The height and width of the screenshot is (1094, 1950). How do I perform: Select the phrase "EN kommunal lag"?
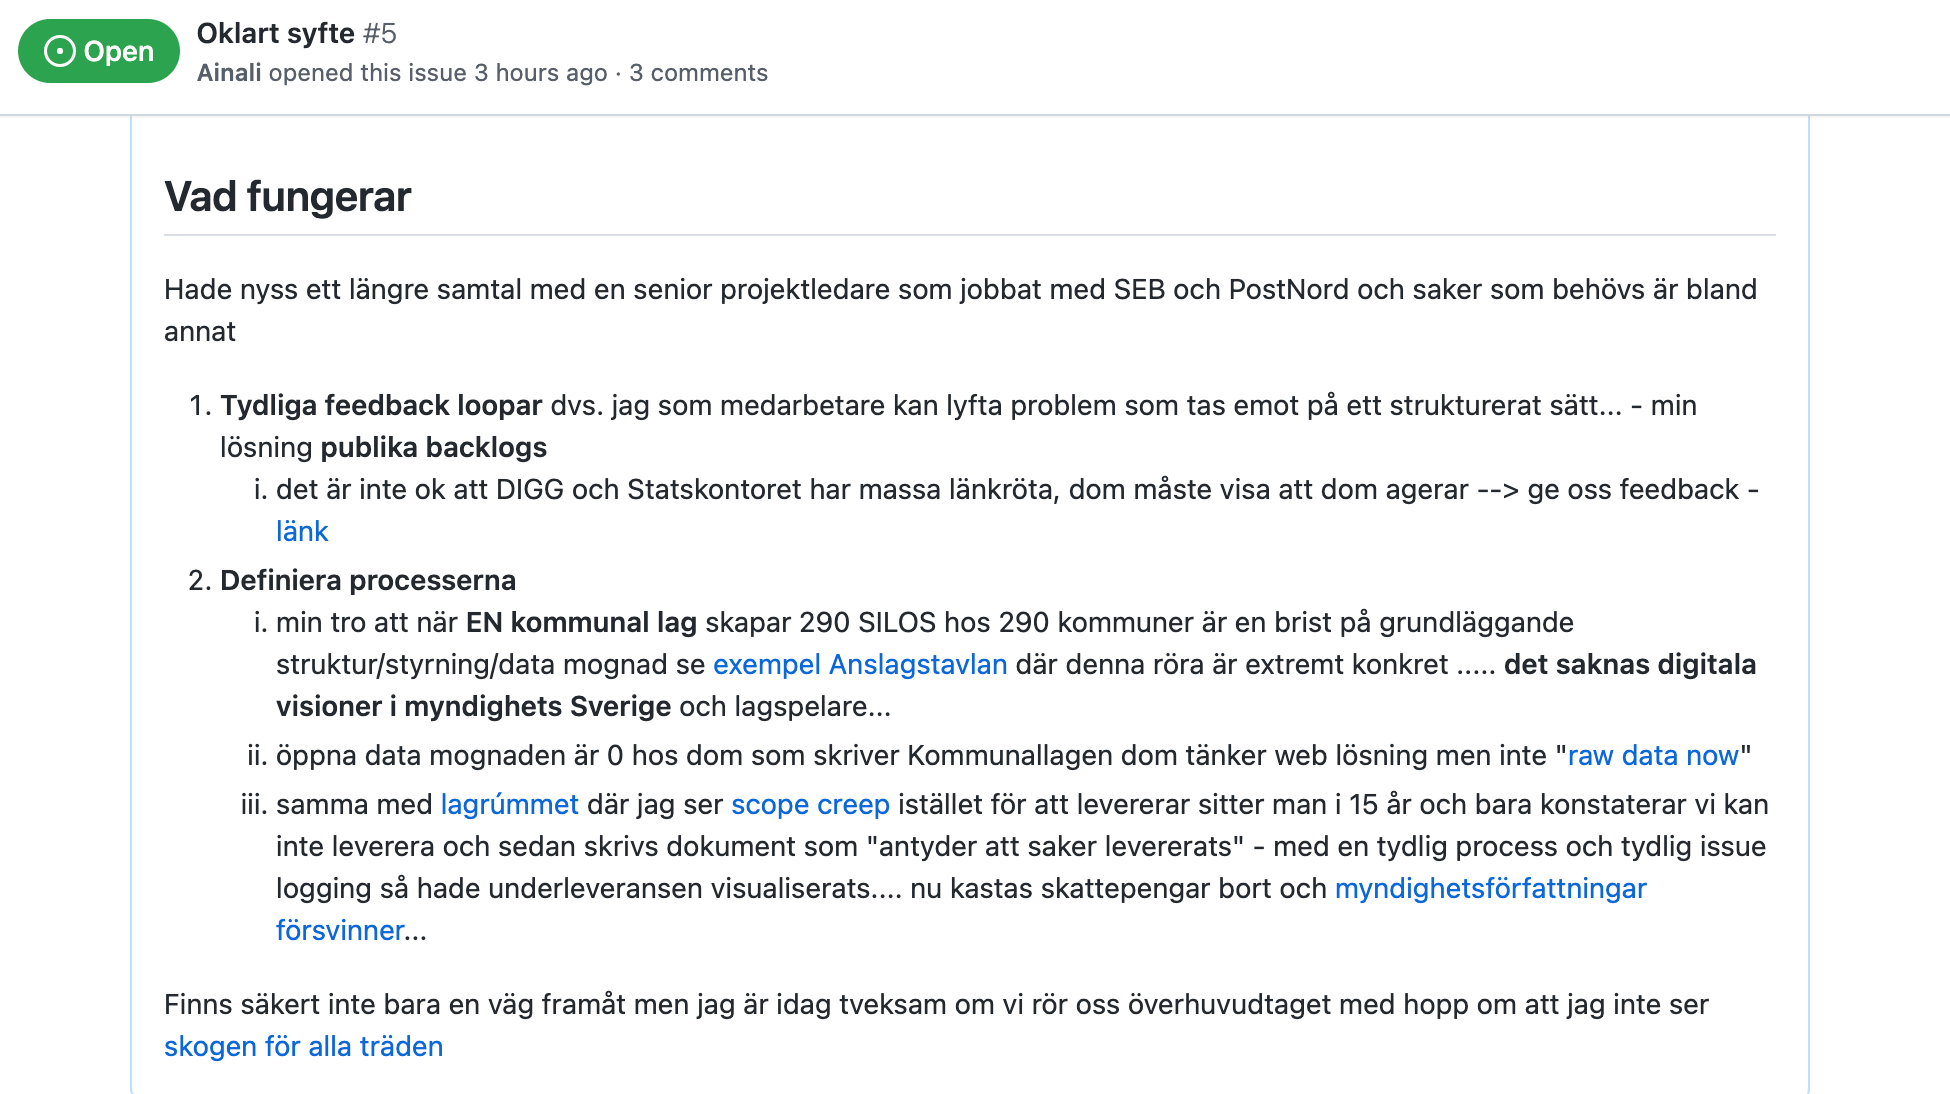(581, 622)
